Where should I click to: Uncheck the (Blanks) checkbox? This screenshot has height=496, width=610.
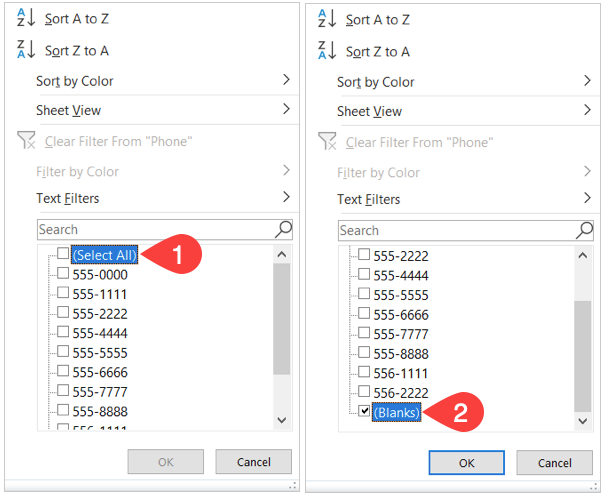coord(364,411)
